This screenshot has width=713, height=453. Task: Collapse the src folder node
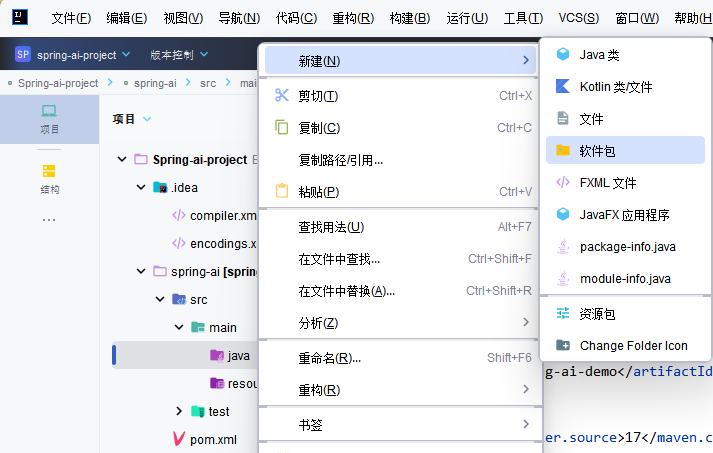click(x=160, y=299)
